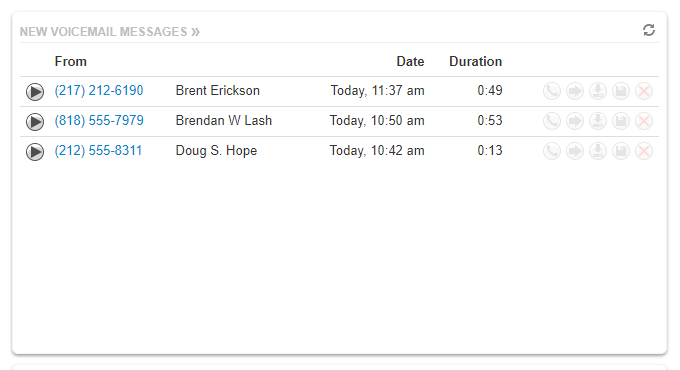This screenshot has width=680, height=370.
Task: Download the Doug S. Hope voicemail
Action: [598, 151]
